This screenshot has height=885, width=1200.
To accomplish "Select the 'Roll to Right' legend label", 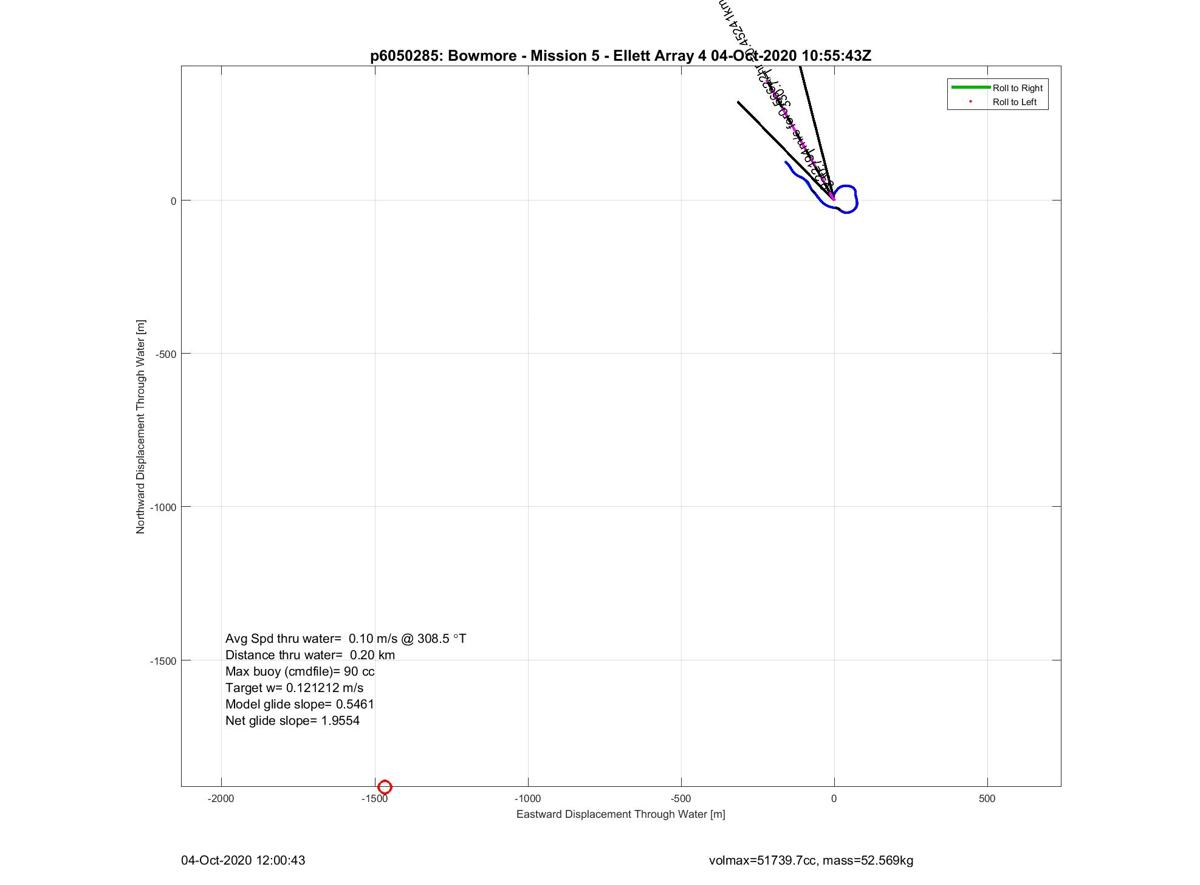I will click(1017, 88).
